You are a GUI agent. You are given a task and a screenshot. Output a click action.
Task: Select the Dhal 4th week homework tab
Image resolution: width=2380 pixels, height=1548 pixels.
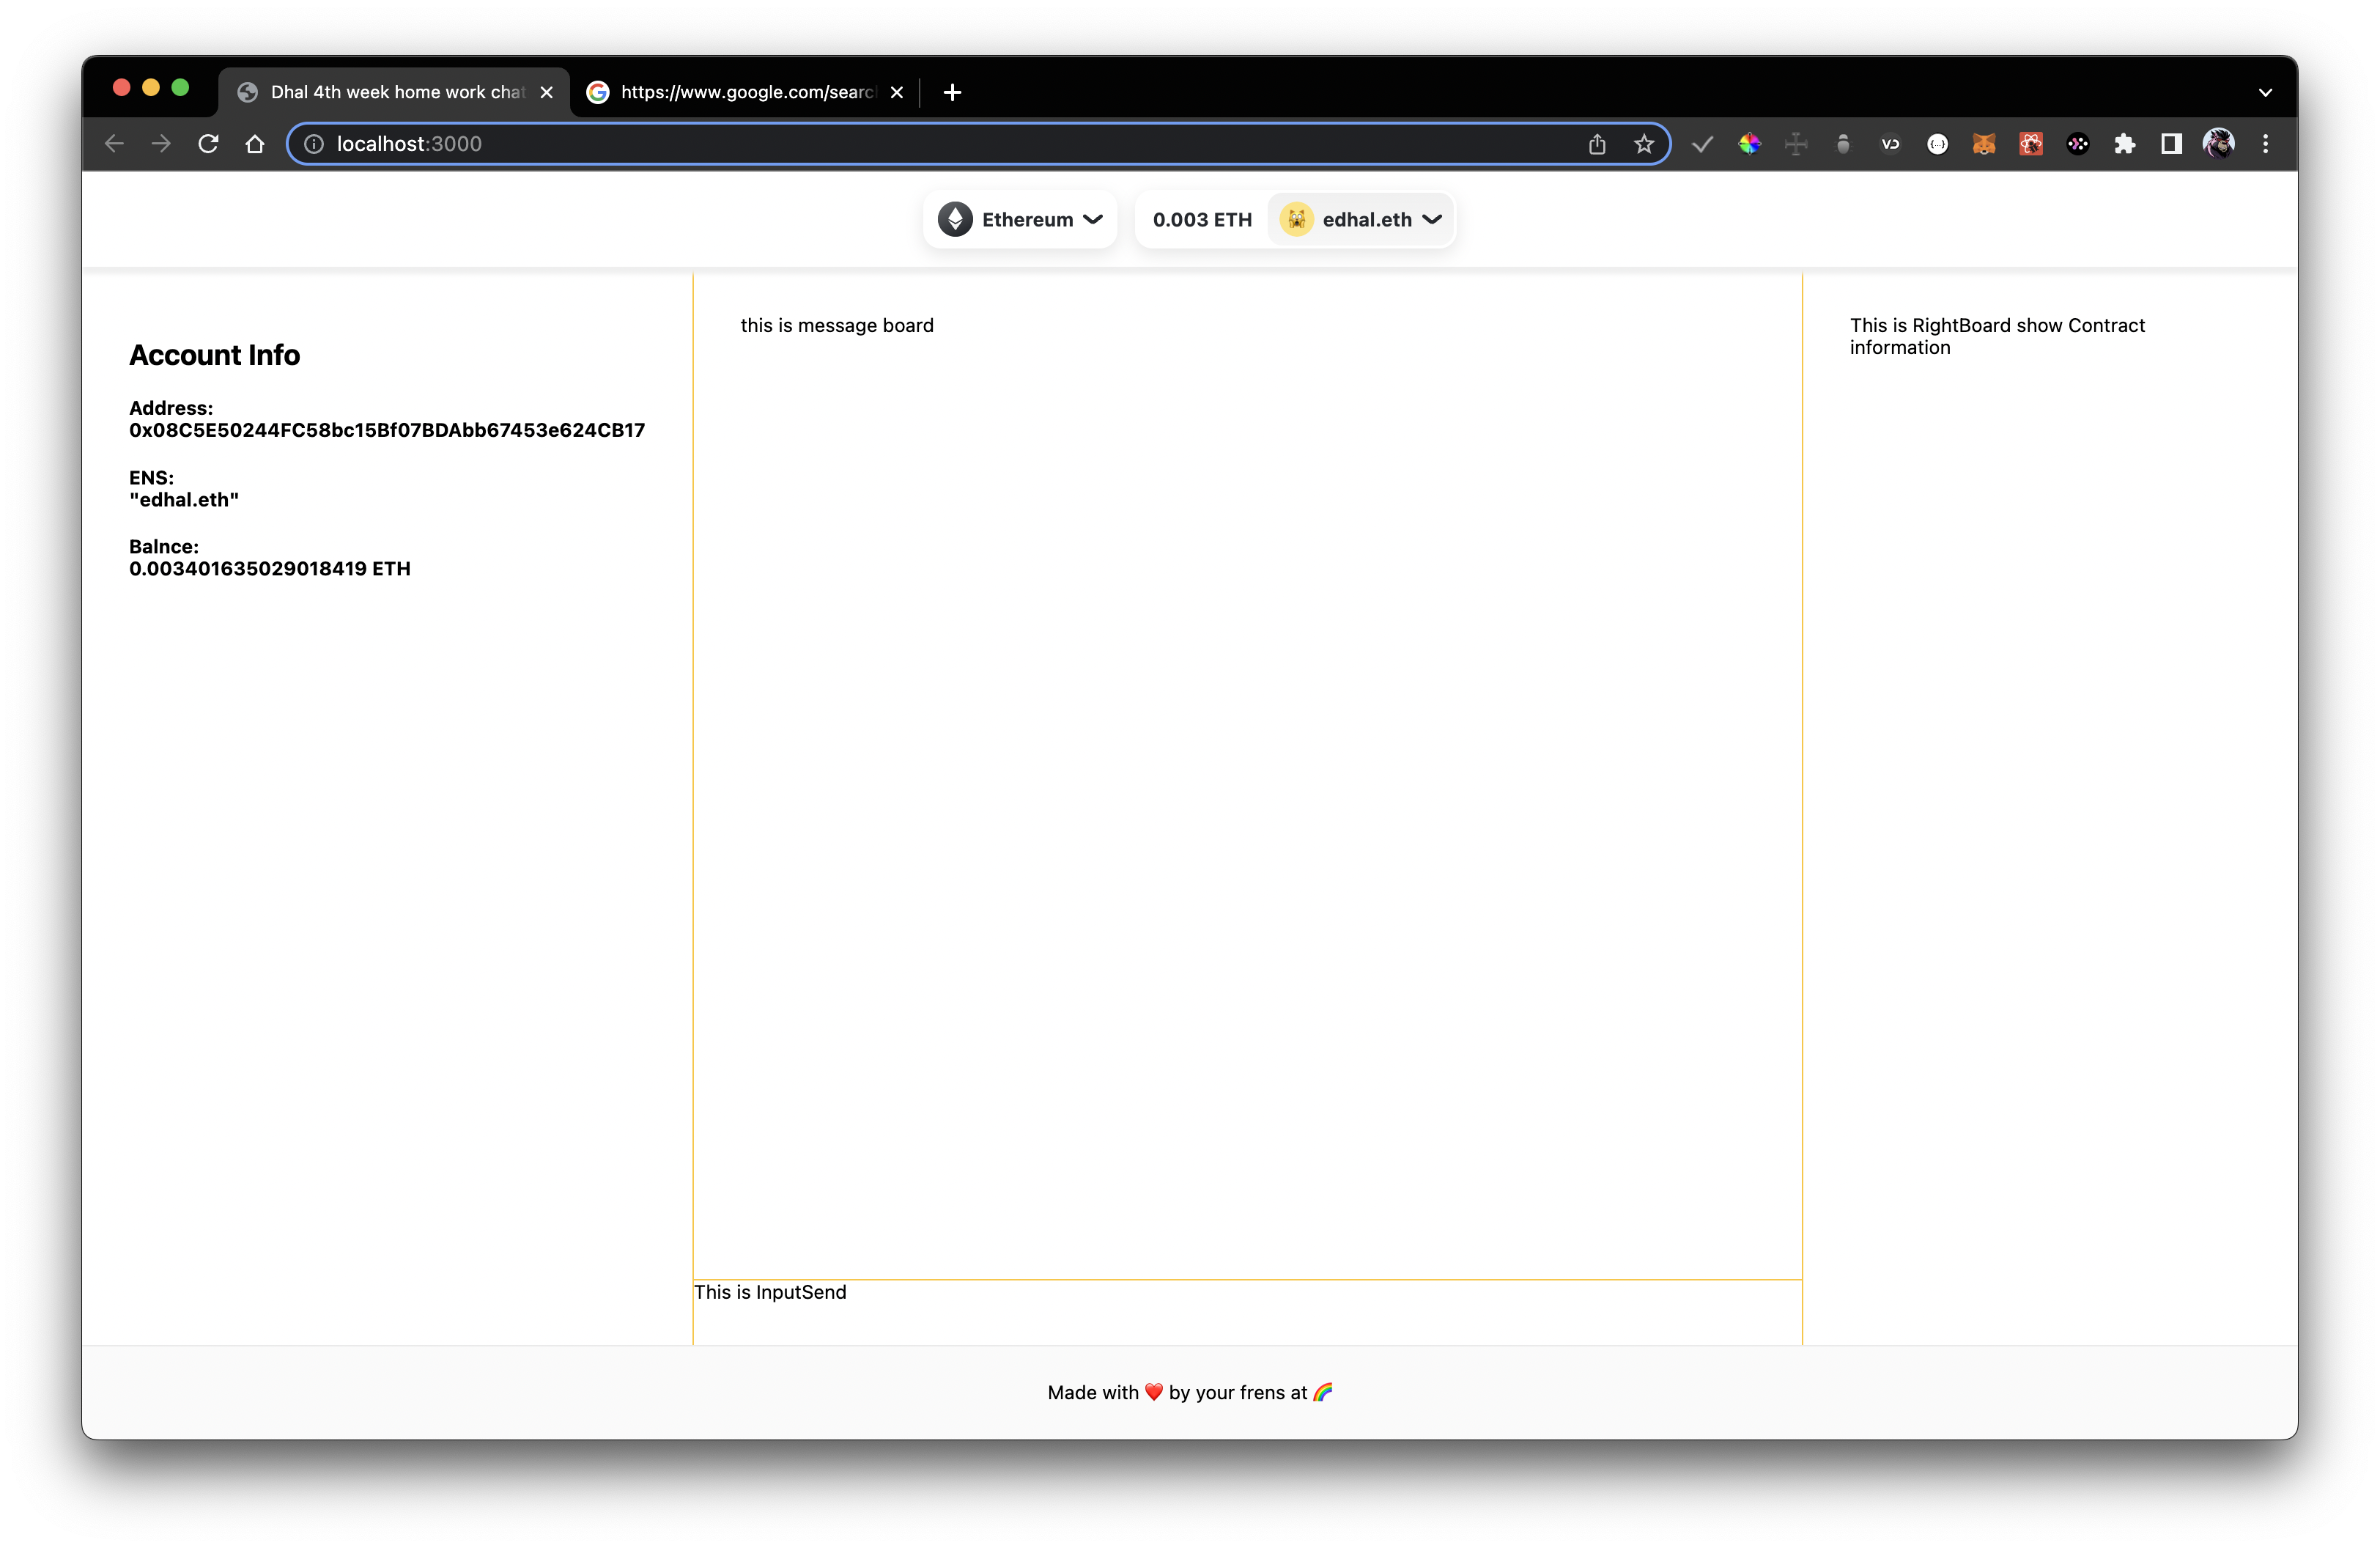pyautogui.click(x=395, y=92)
